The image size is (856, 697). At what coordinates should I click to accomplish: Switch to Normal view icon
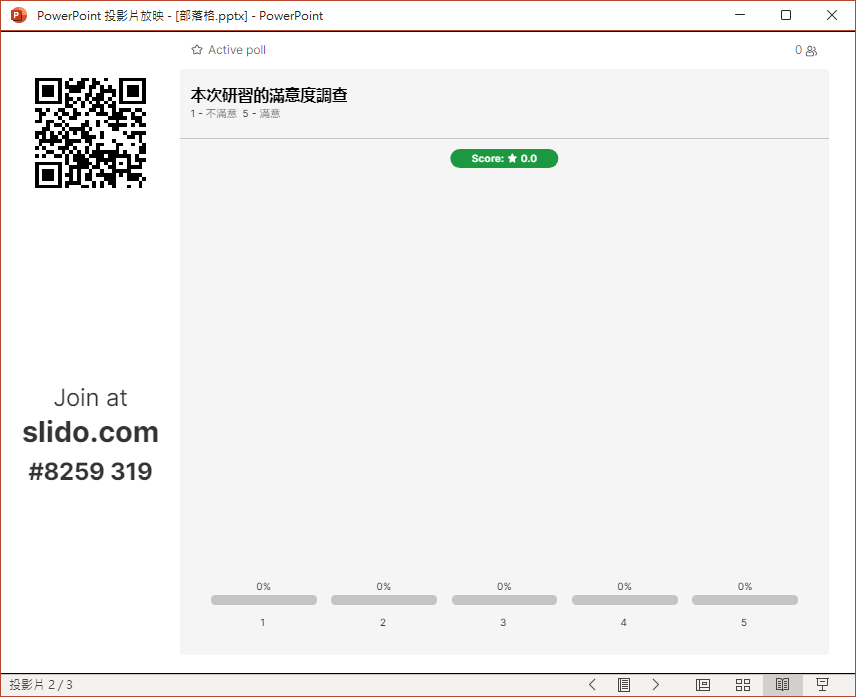point(703,684)
